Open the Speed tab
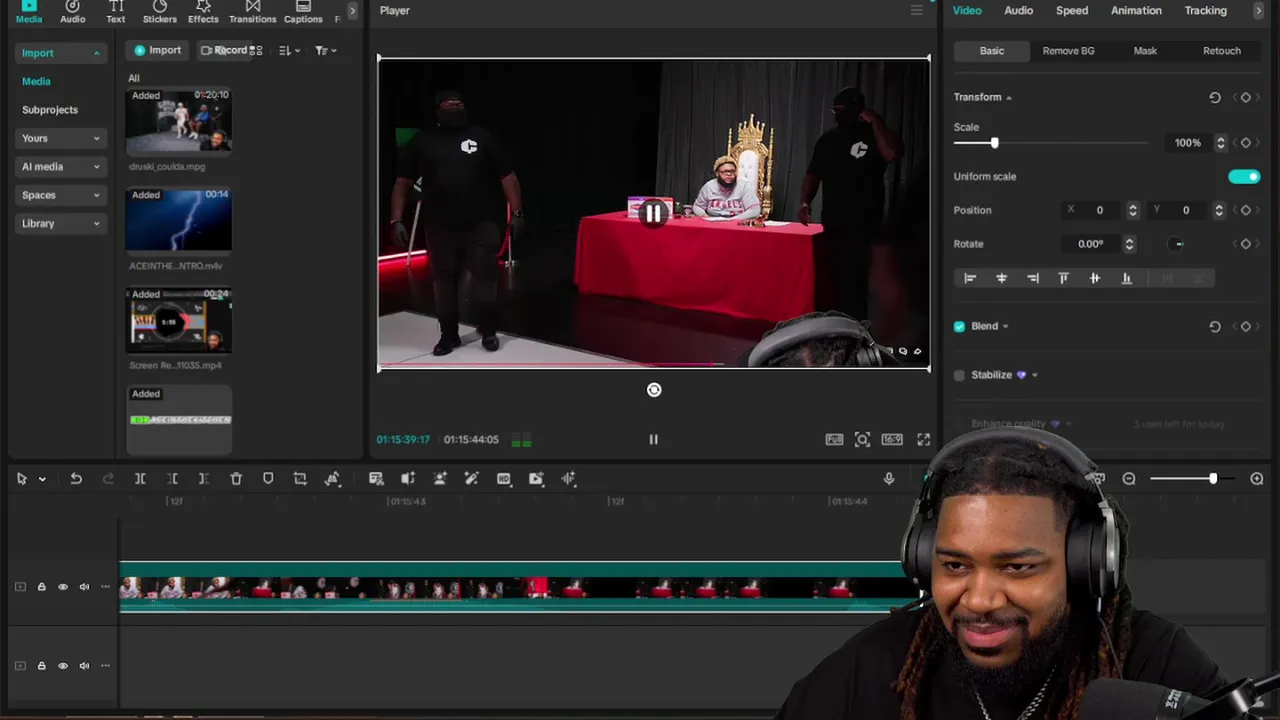This screenshot has width=1280, height=720. 1072,10
